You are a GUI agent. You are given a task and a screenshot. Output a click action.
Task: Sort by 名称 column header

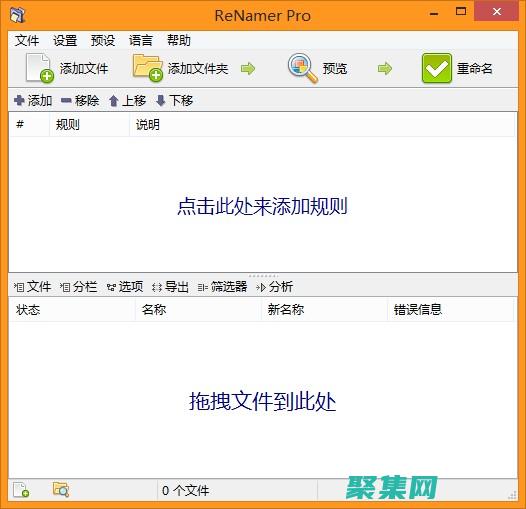click(198, 309)
